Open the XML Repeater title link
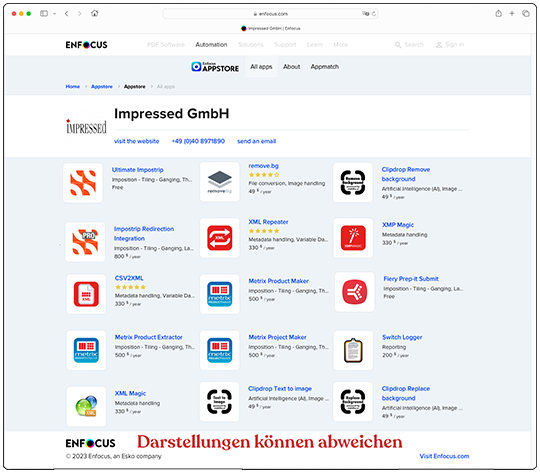The height and width of the screenshot is (475, 540). point(268,222)
